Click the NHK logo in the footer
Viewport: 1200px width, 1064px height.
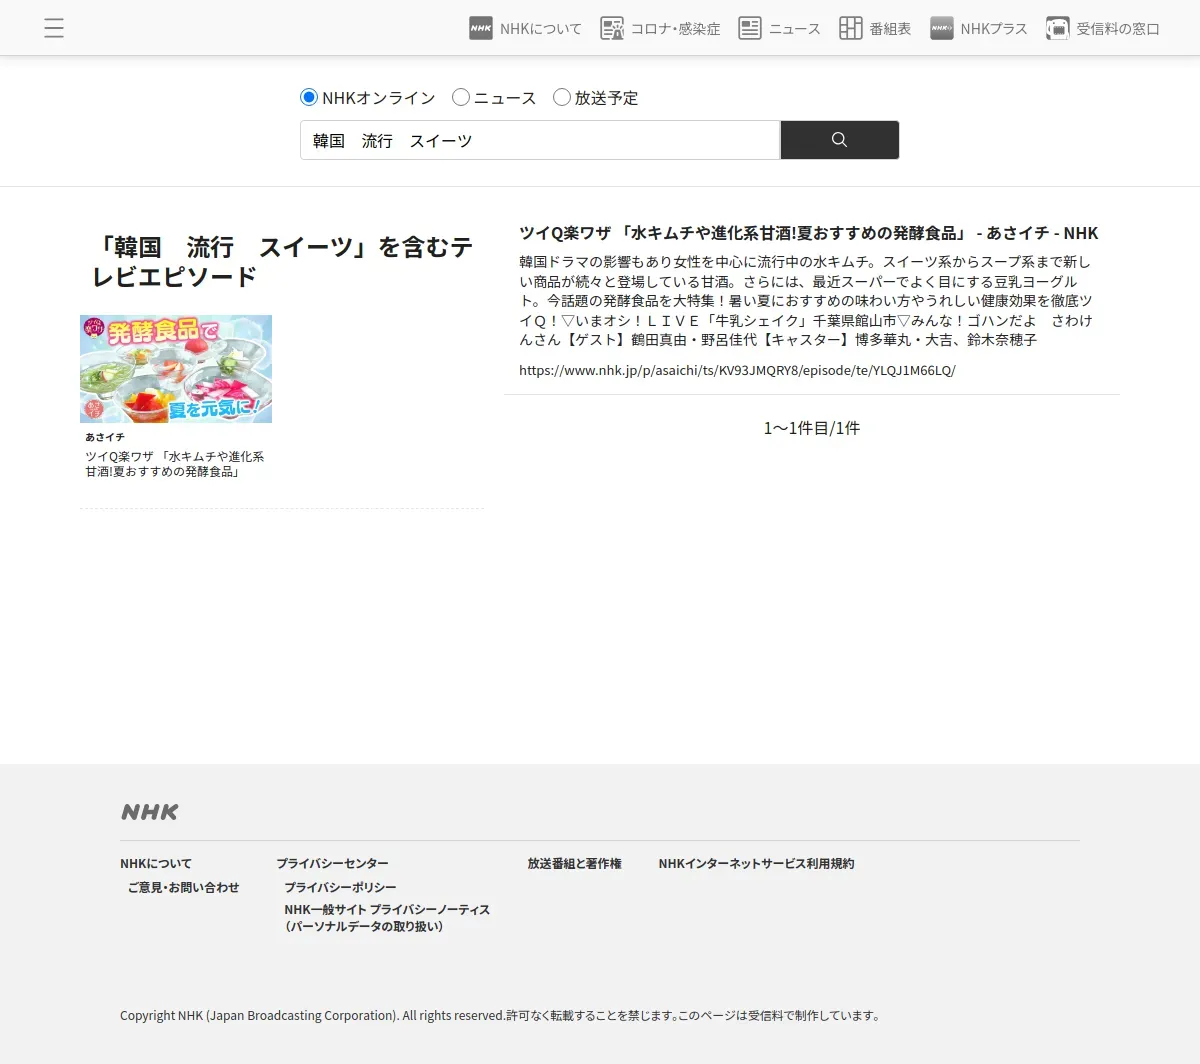point(150,812)
